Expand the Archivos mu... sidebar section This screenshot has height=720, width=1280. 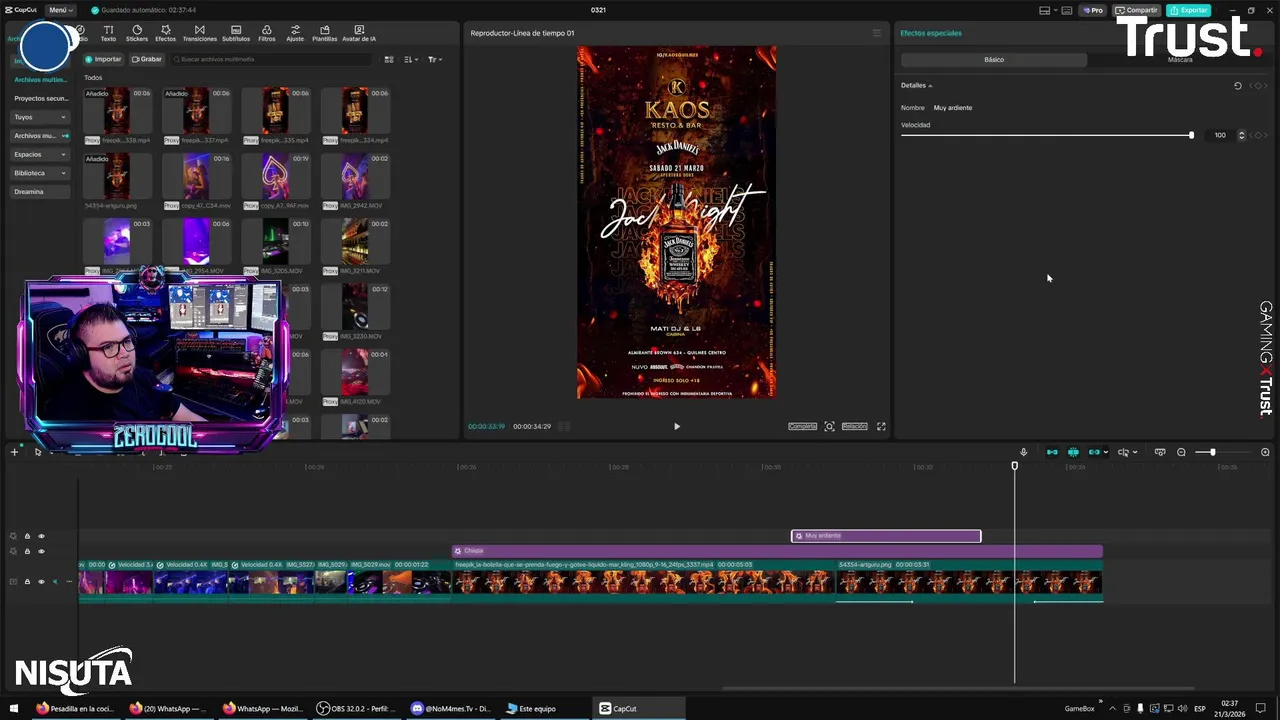[40, 136]
